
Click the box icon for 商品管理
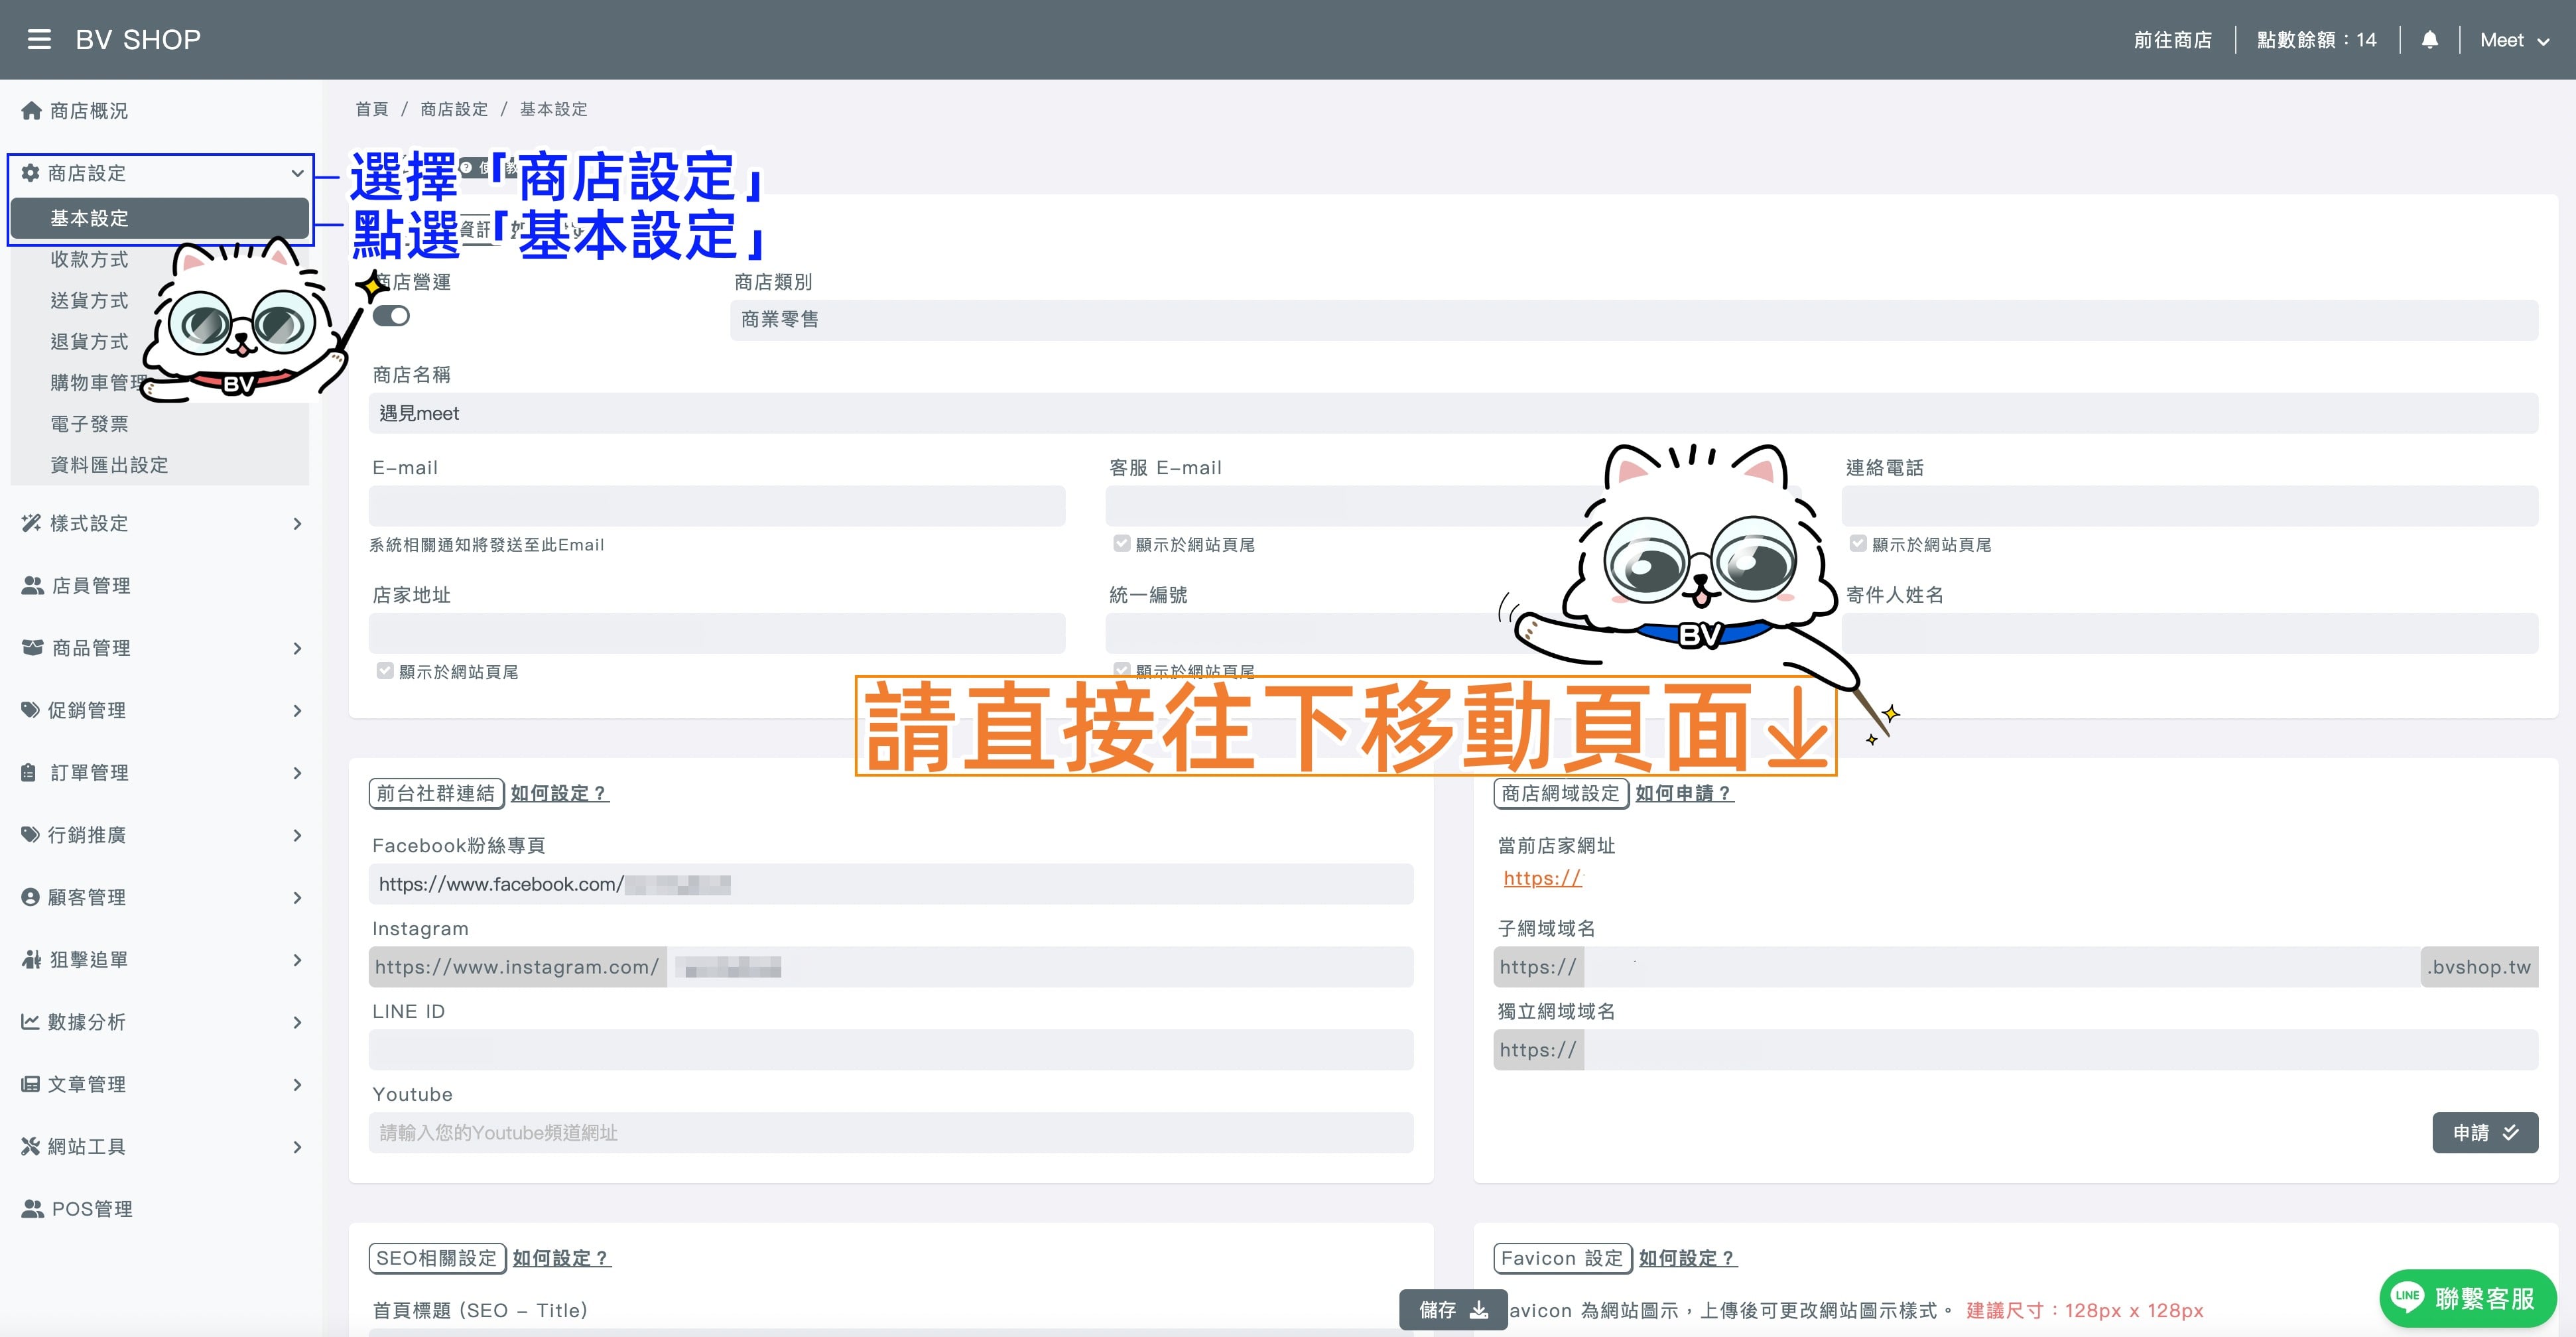(33, 648)
